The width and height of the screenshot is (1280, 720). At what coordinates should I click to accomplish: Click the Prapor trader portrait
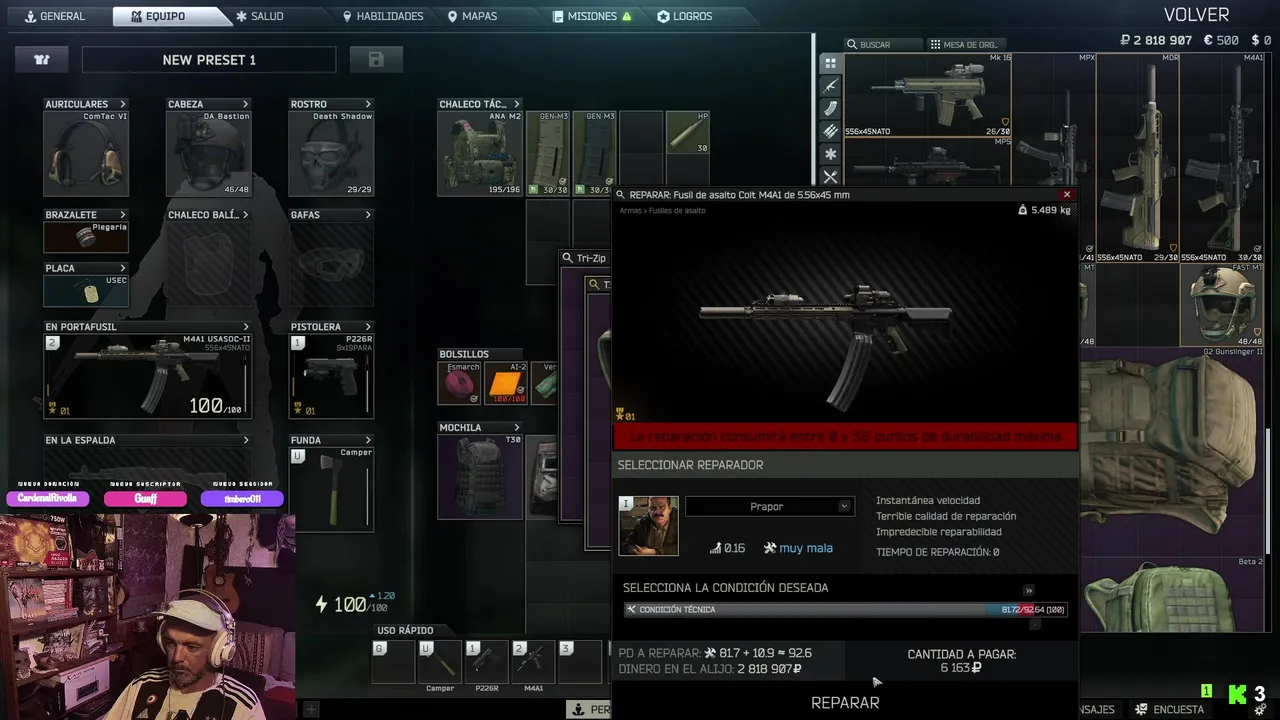648,526
